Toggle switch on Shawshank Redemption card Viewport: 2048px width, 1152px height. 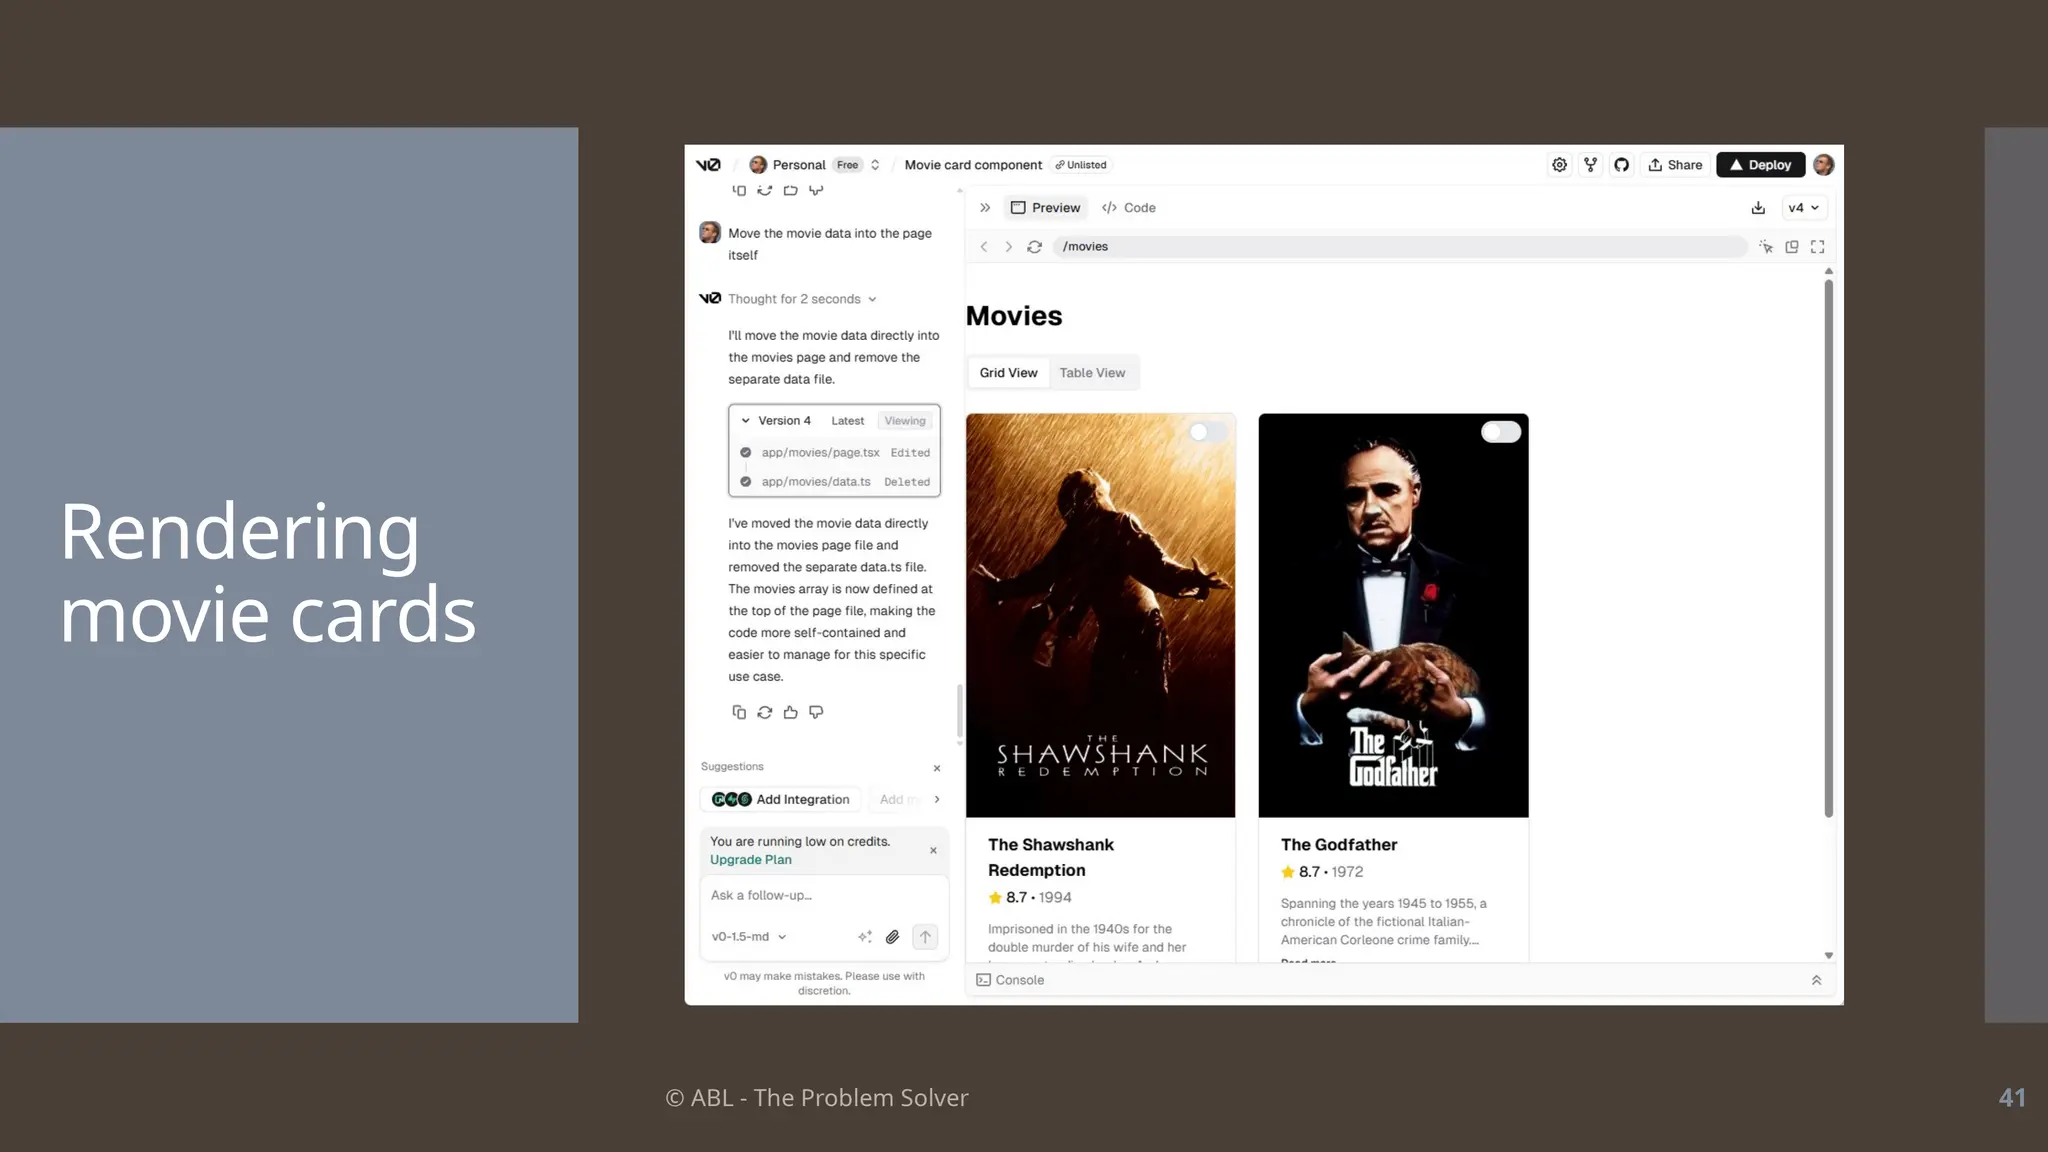pyautogui.click(x=1207, y=432)
